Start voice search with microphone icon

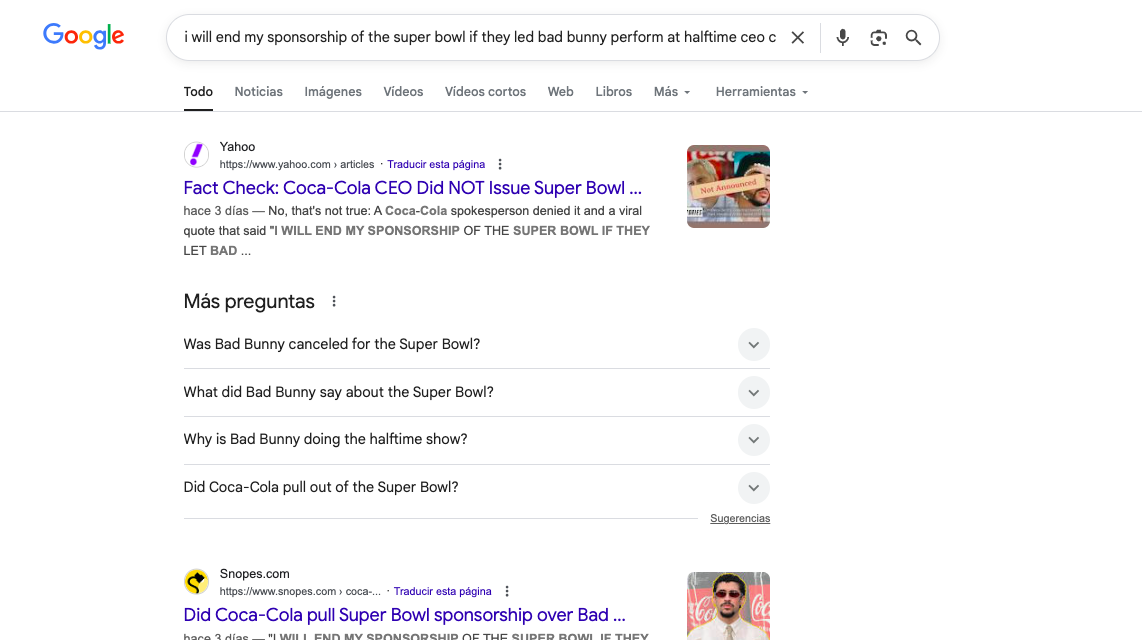pos(843,38)
